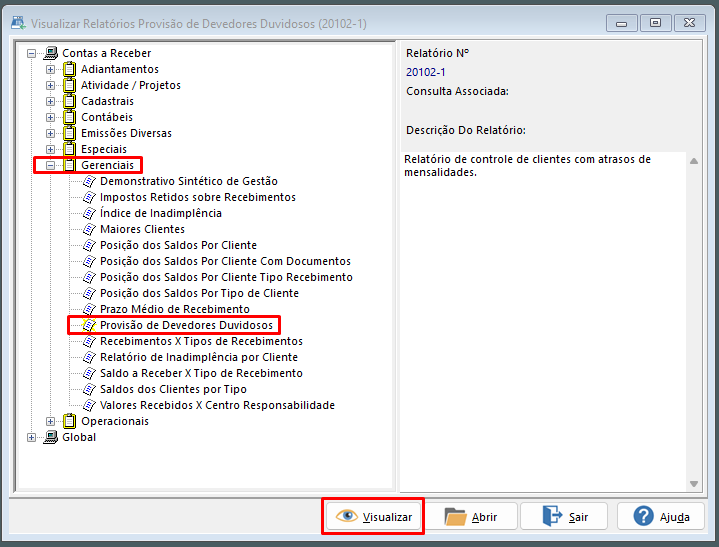This screenshot has width=719, height=547.
Task: Click the report number 20102-1
Action: (426, 72)
